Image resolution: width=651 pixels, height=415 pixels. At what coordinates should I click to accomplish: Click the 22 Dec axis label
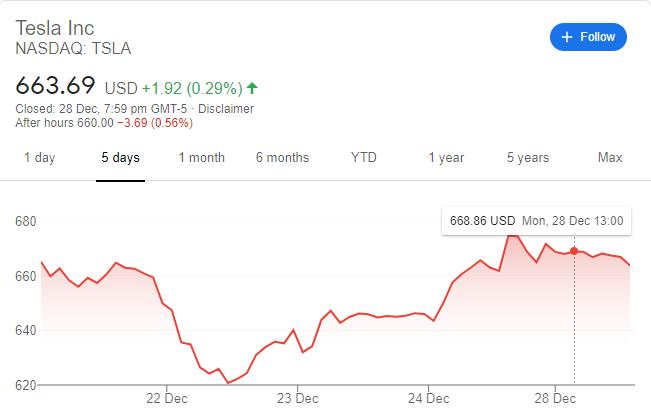[165, 398]
